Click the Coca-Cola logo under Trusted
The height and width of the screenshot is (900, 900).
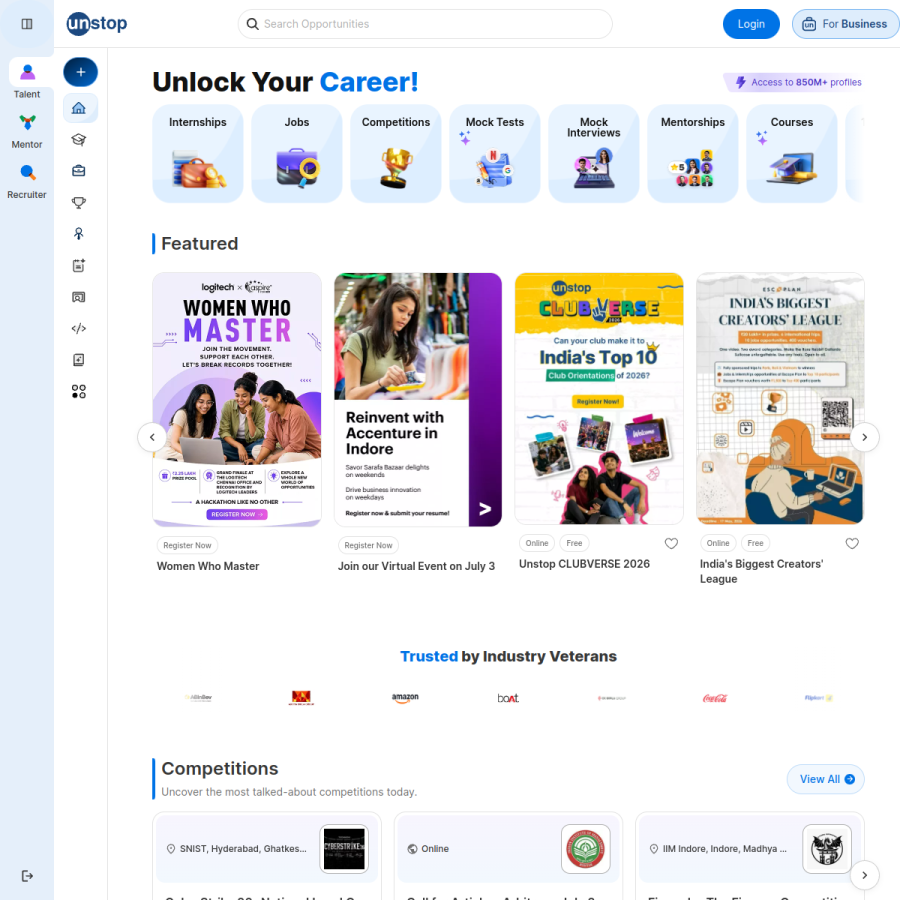715,698
